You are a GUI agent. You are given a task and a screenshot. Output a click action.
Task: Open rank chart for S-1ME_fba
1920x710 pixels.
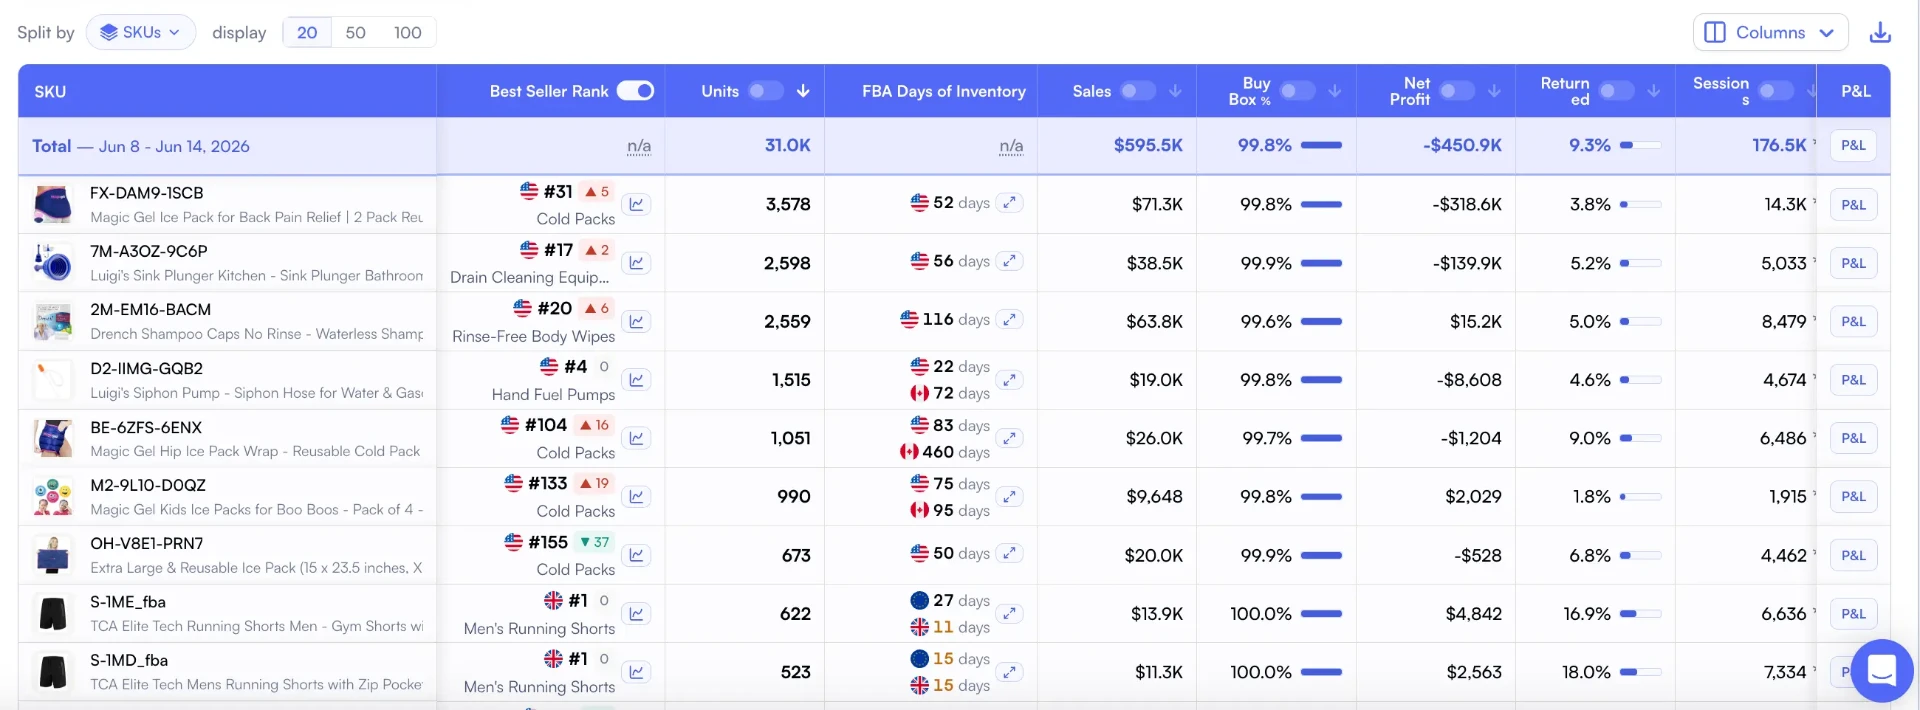637,613
